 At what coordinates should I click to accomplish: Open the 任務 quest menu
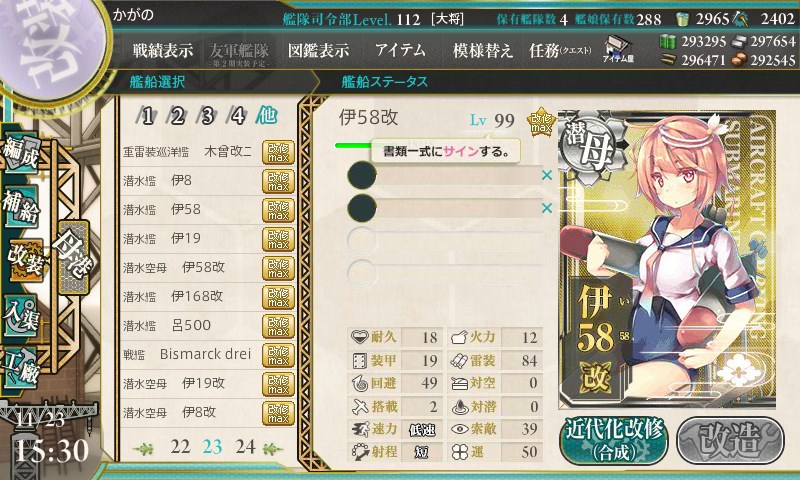point(560,50)
